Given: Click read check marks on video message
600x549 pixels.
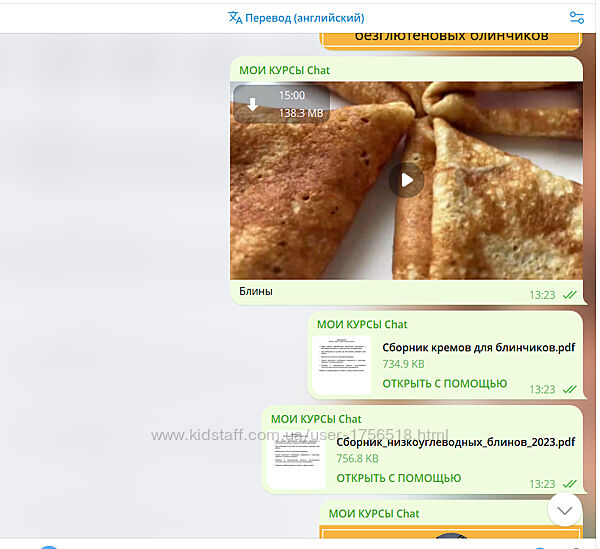Looking at the screenshot, I should pyautogui.click(x=570, y=295).
